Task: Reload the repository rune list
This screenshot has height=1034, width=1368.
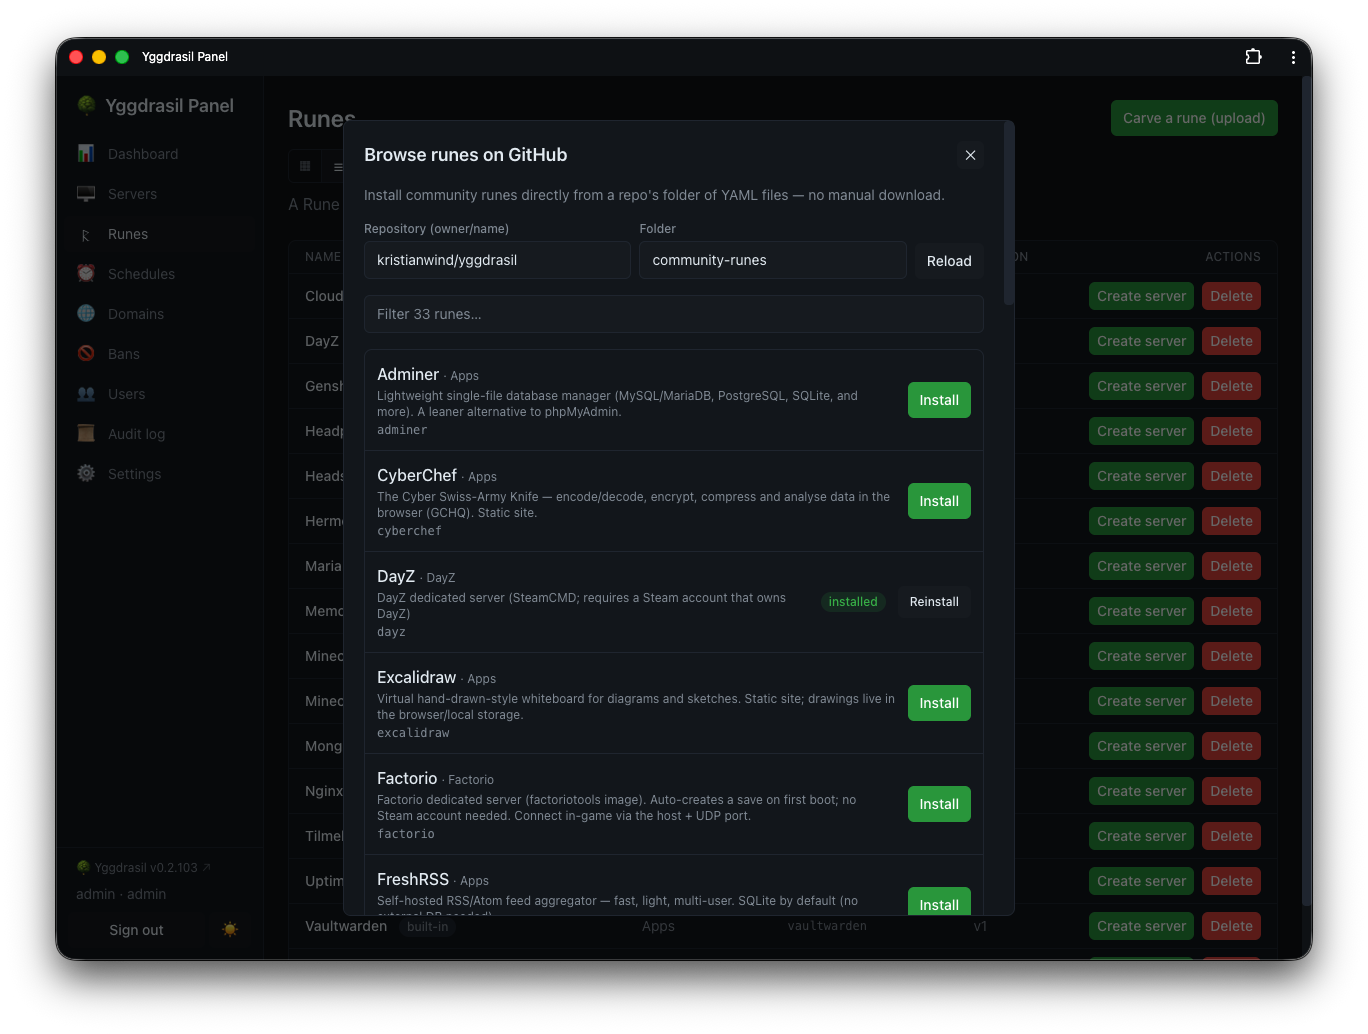Action: pos(949,261)
